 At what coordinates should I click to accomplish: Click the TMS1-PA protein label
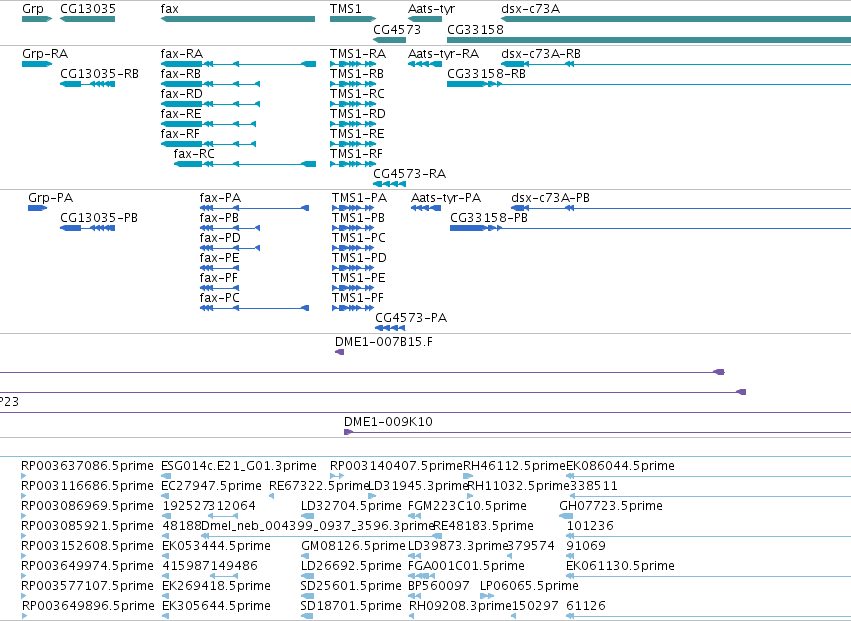(359, 198)
